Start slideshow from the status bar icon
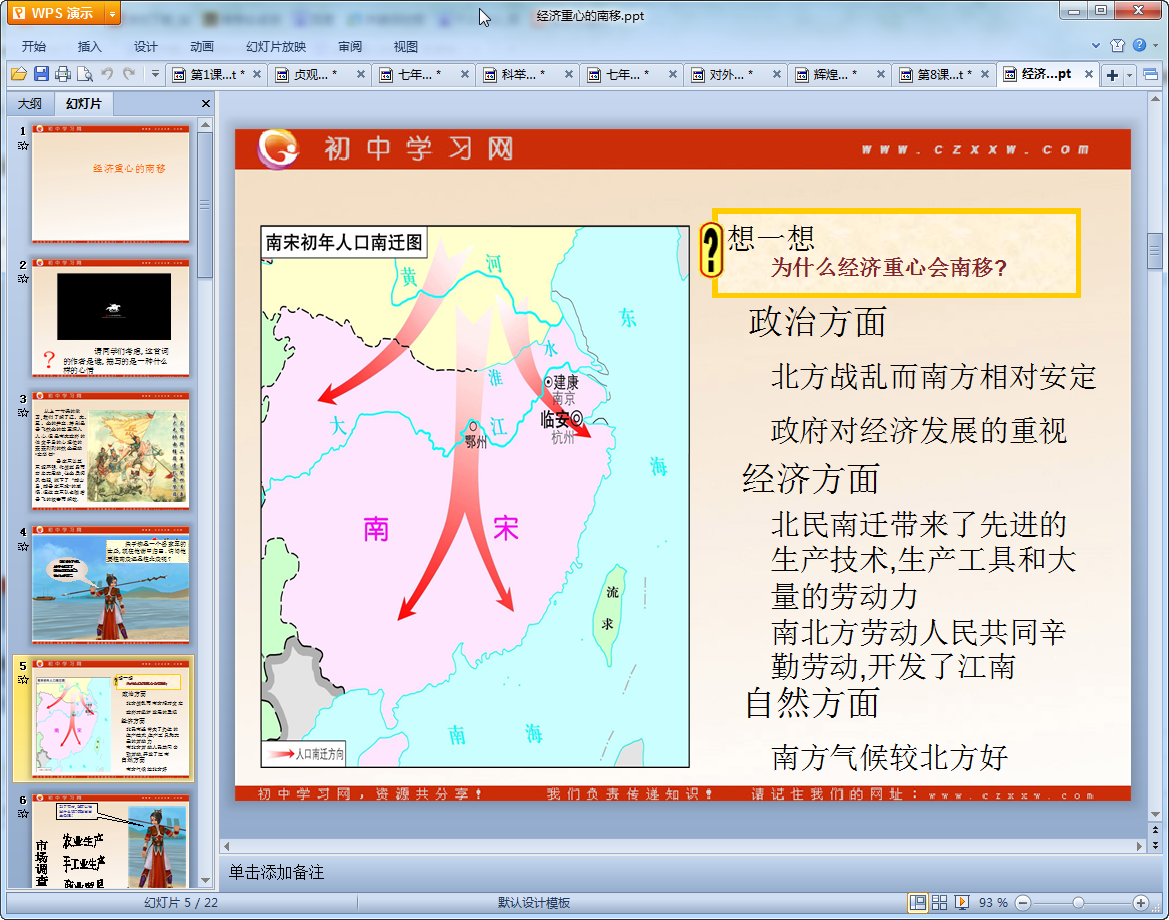This screenshot has width=1169, height=920. [962, 902]
